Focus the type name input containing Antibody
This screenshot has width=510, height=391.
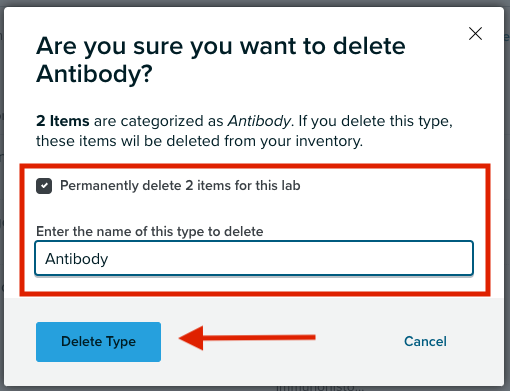pyautogui.click(x=254, y=258)
